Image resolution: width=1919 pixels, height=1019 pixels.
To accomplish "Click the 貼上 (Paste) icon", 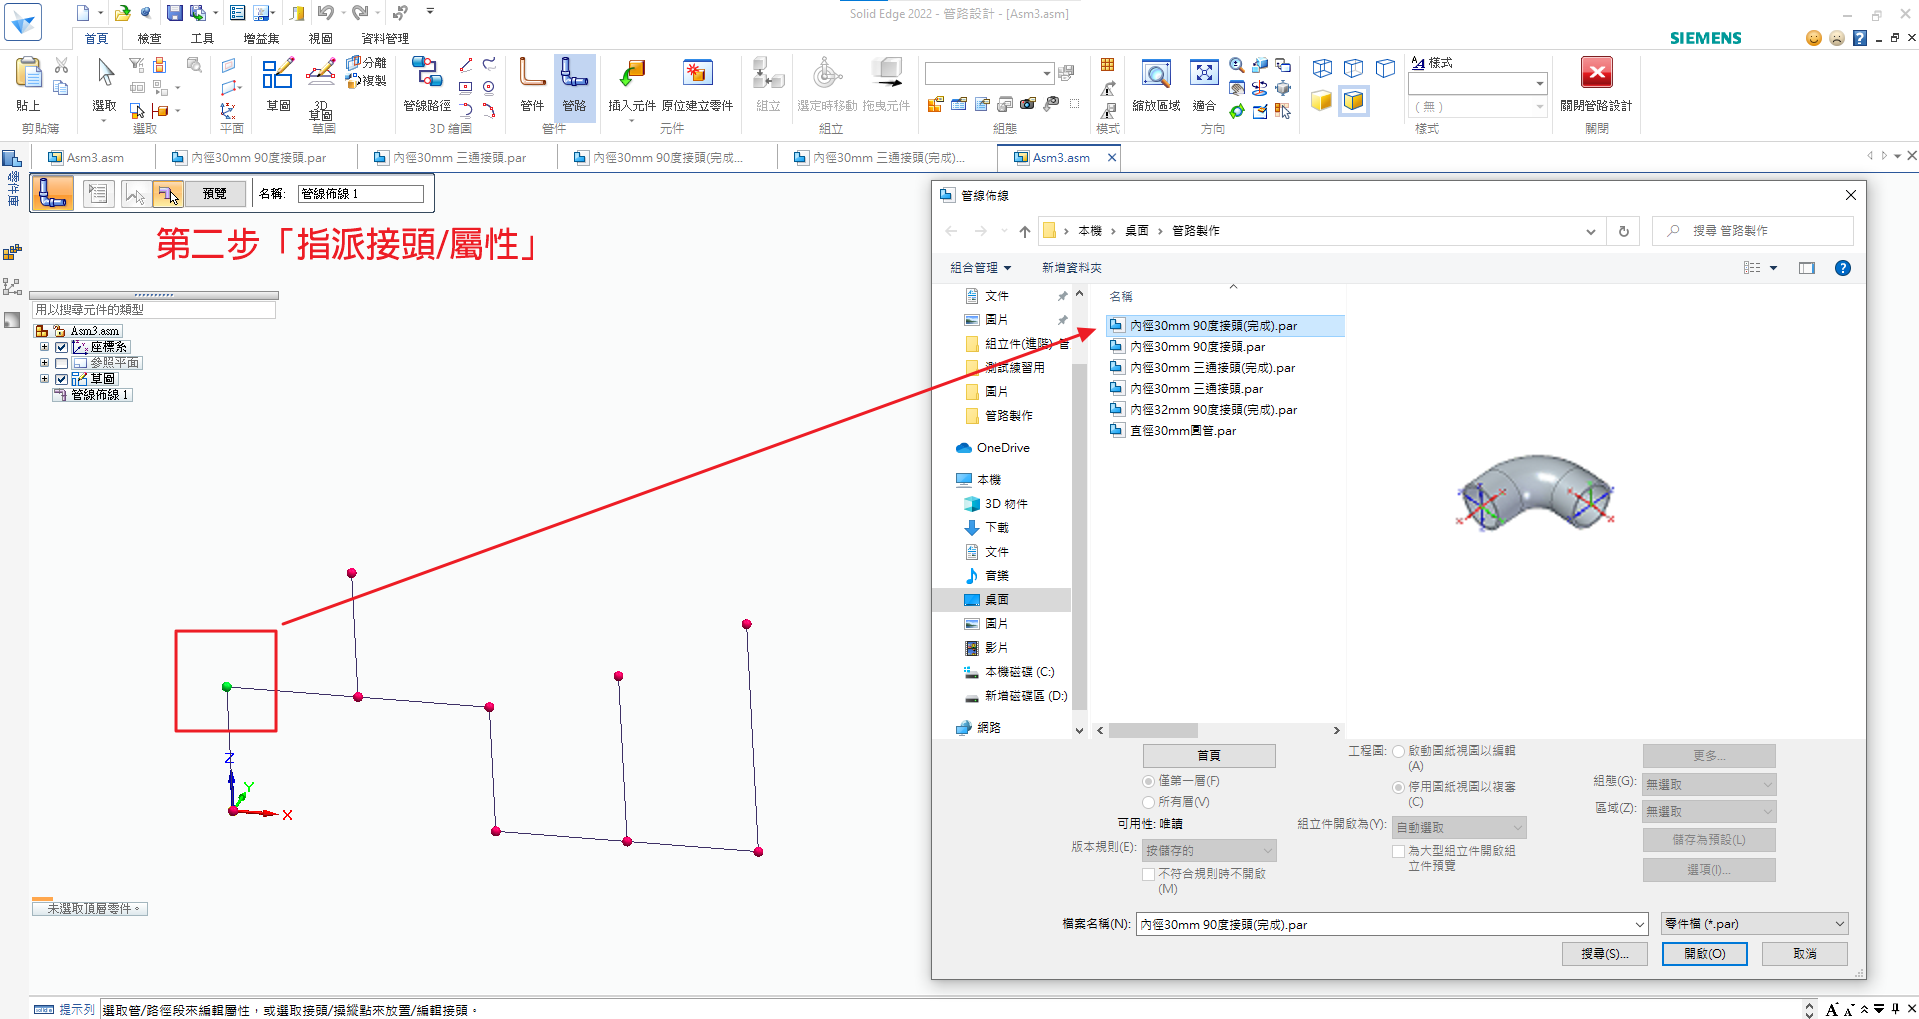I will 28,74.
